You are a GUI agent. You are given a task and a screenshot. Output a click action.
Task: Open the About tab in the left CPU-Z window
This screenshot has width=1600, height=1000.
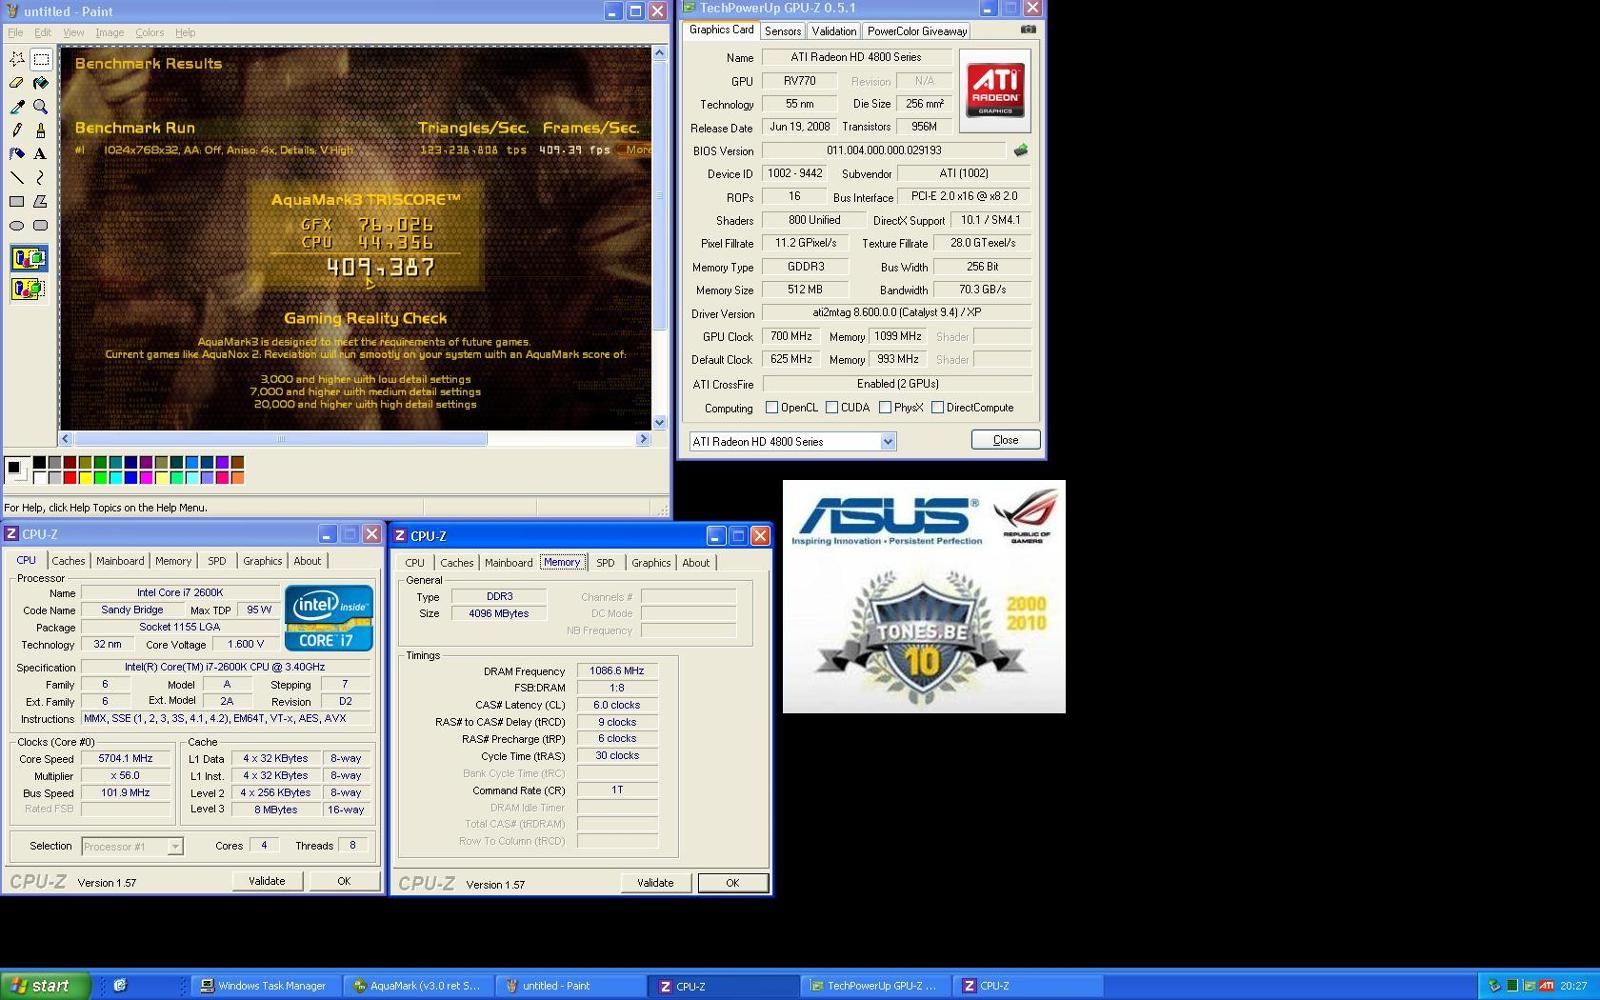click(x=307, y=561)
